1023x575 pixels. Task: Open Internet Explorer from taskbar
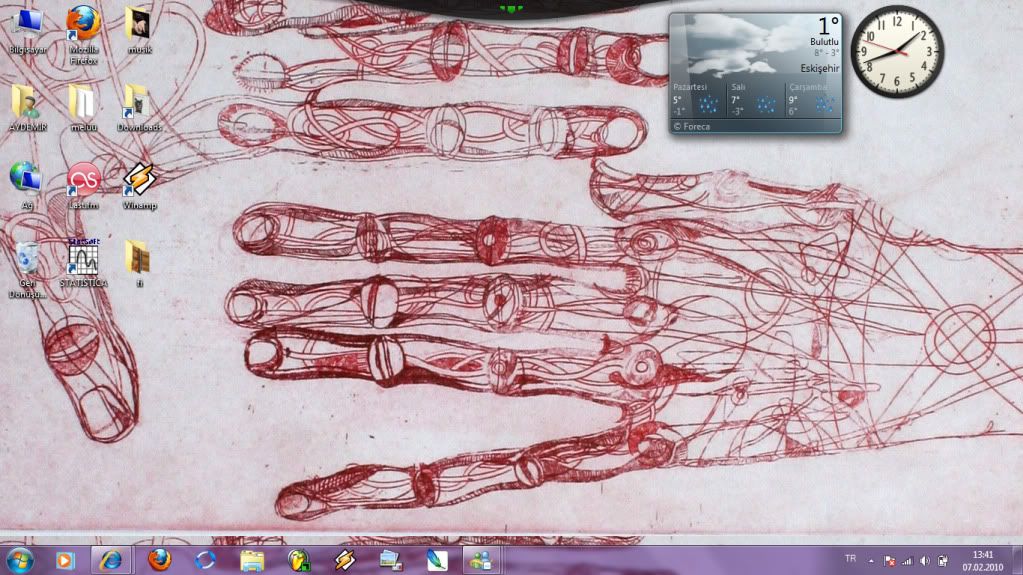click(x=110, y=560)
